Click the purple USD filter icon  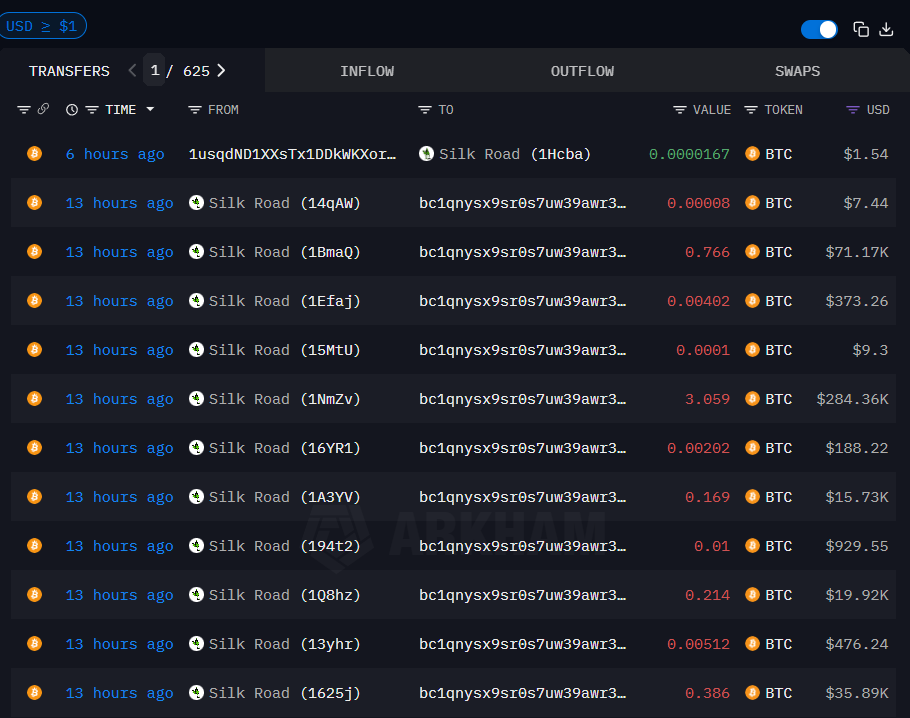(853, 110)
